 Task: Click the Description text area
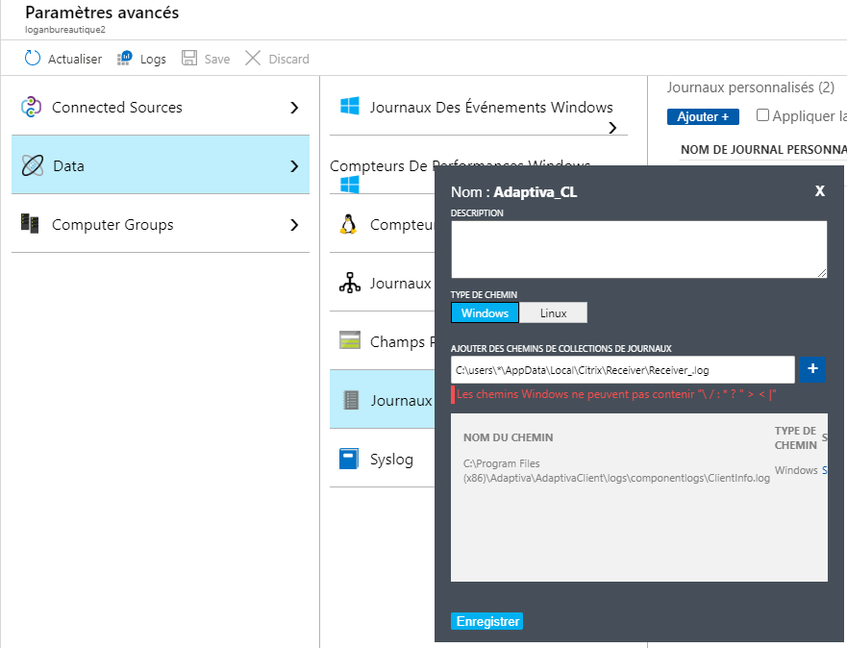click(x=638, y=248)
